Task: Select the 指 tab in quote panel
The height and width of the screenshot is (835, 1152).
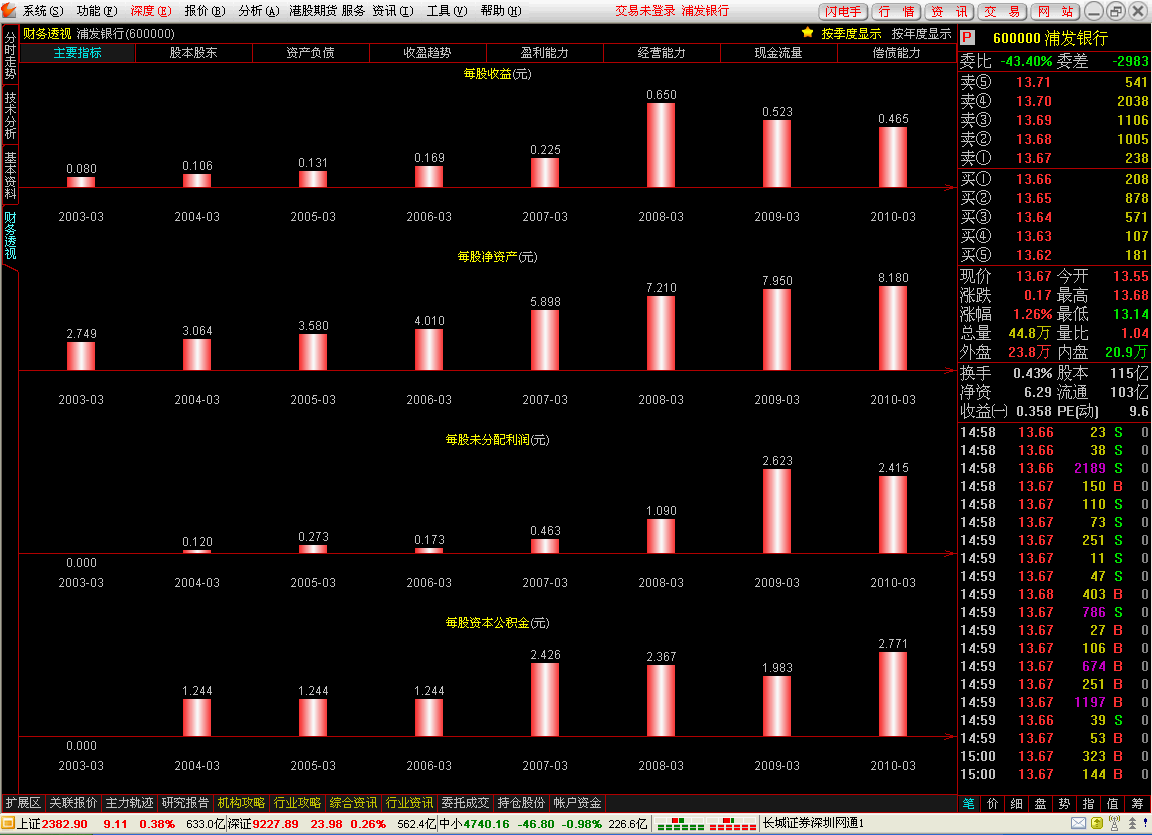Action: click(1089, 803)
